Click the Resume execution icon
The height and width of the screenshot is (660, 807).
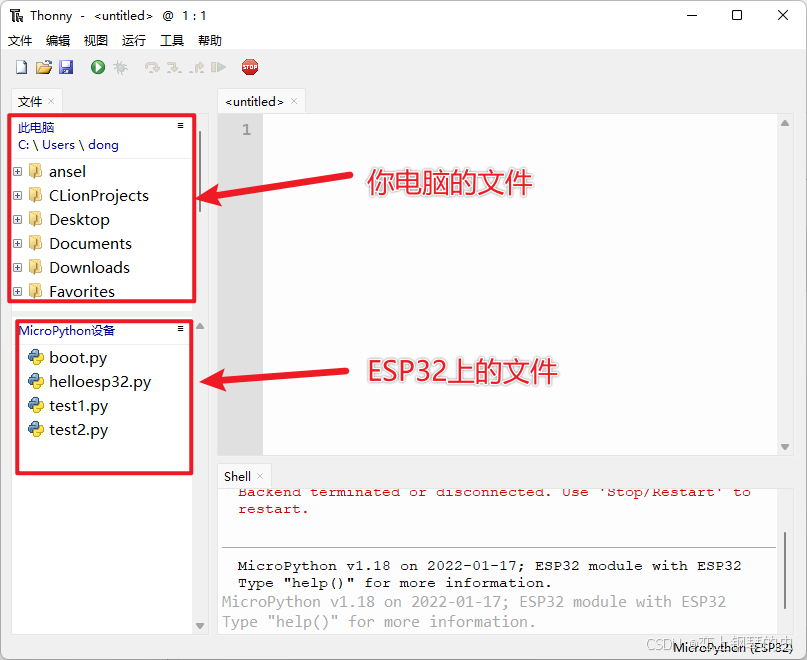coord(218,67)
